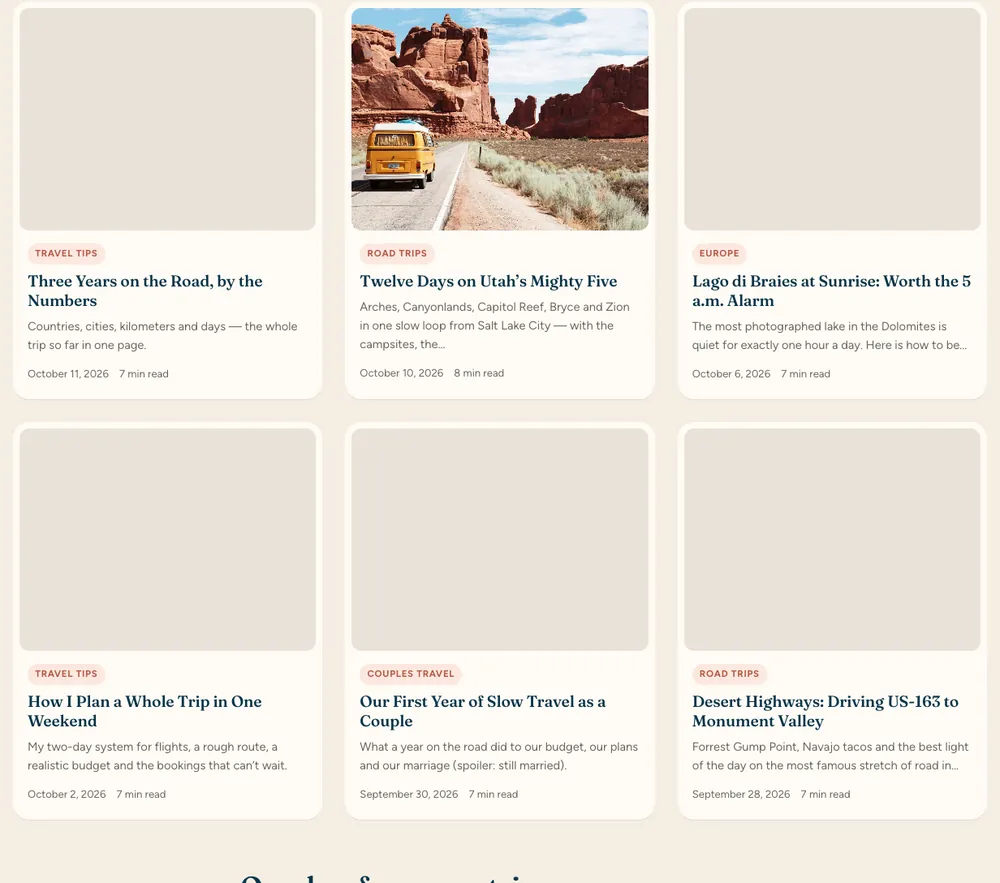Open image placeholder above Desert Highways post

coord(832,539)
